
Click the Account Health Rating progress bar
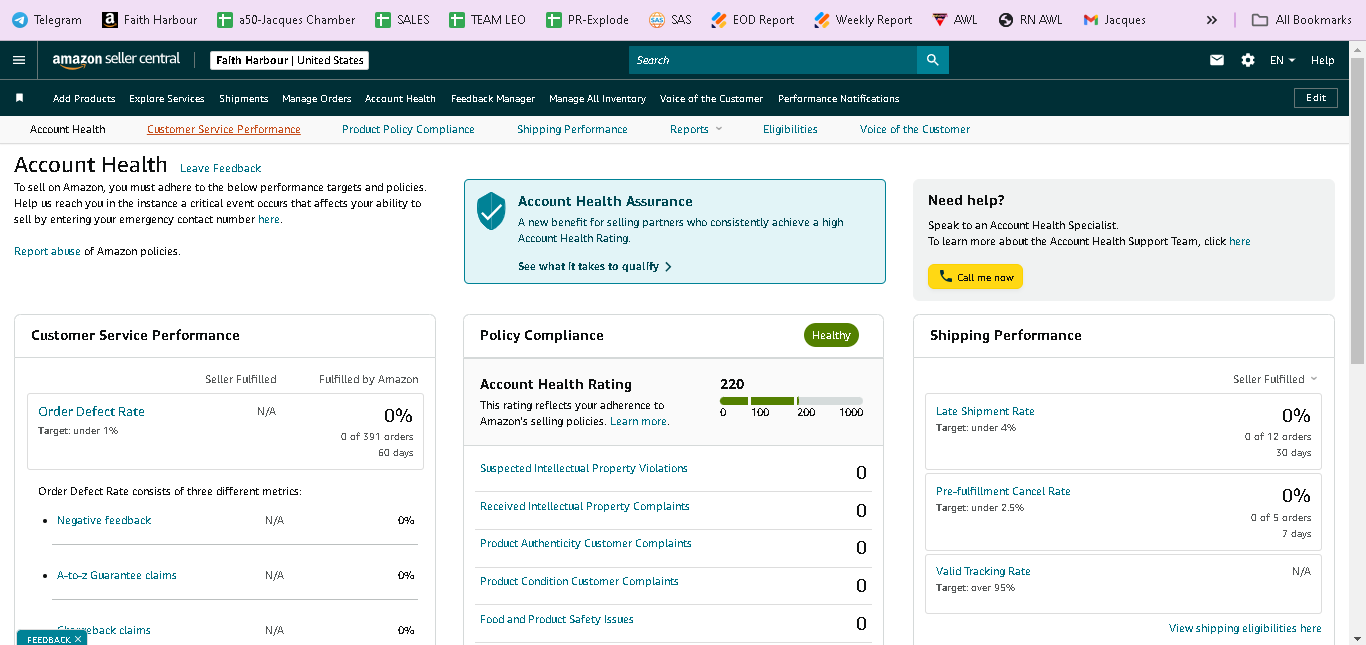791,400
